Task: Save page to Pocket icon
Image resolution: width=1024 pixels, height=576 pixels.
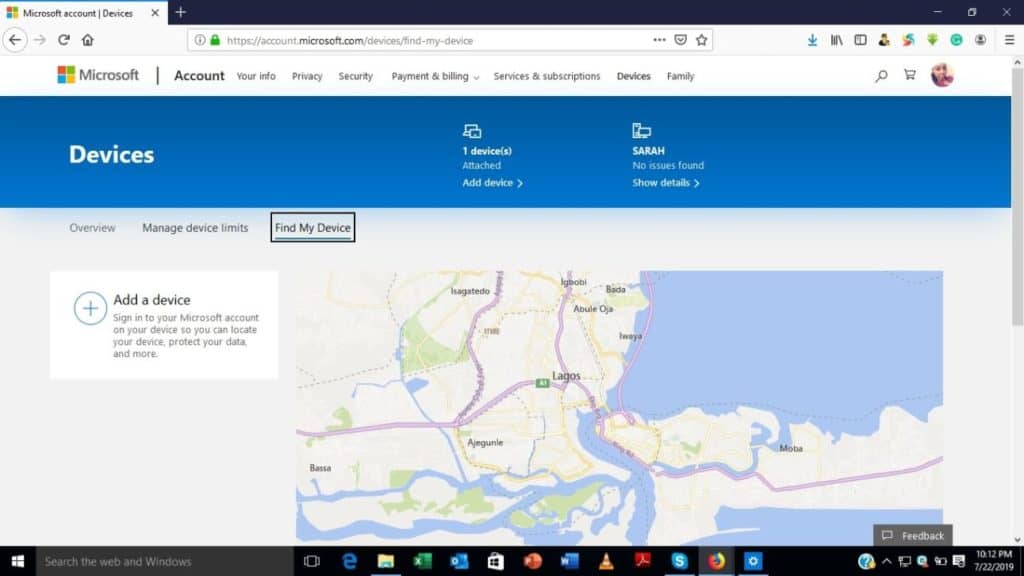Action: 680,40
